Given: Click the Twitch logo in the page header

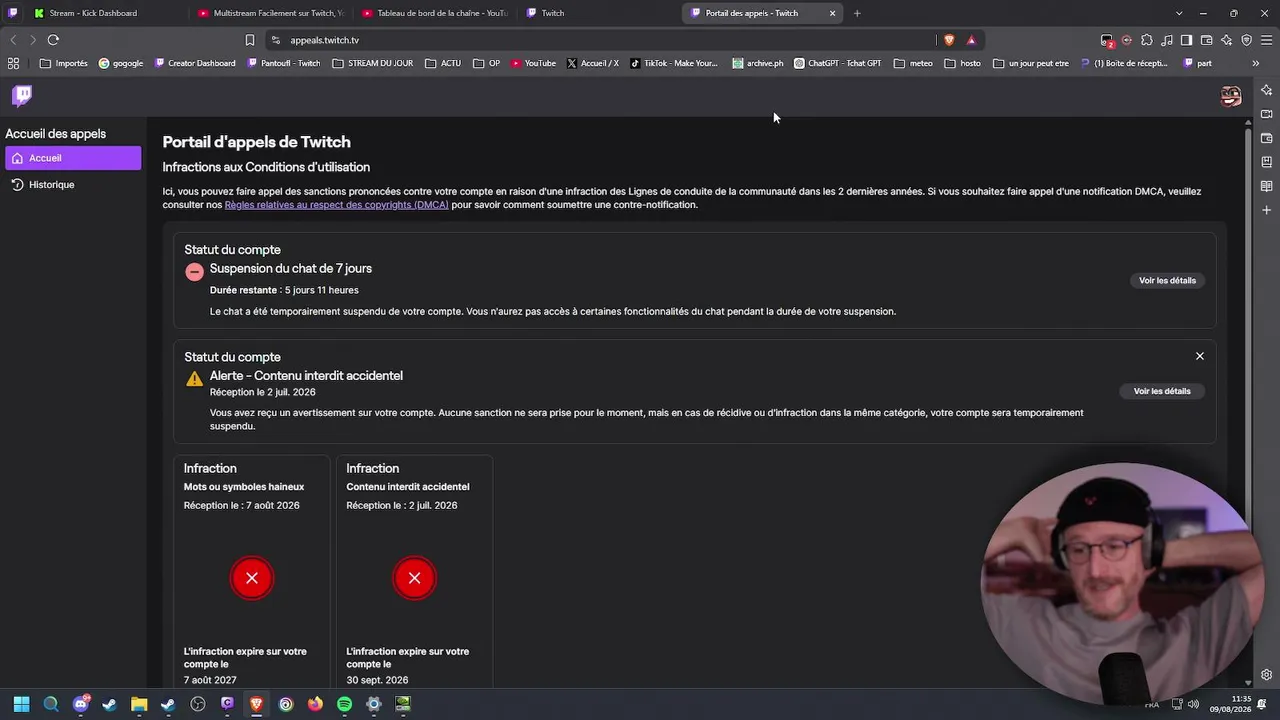Looking at the screenshot, I should 22,95.
